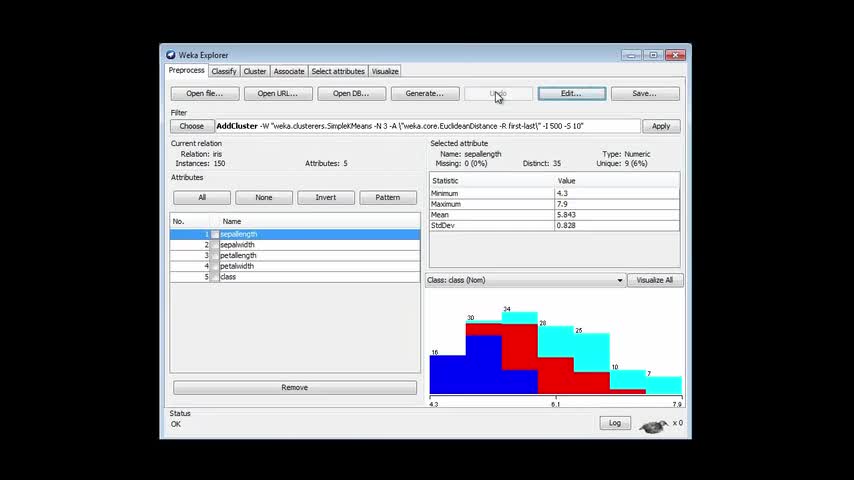Open the Visualize tab
The width and height of the screenshot is (854, 480).
pos(385,71)
